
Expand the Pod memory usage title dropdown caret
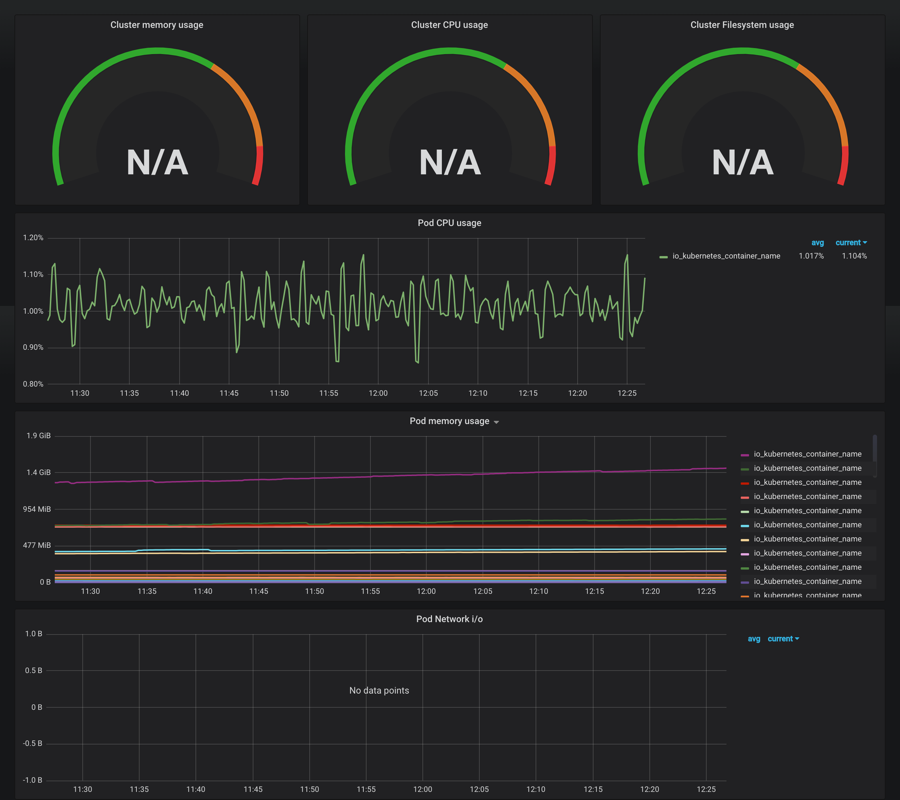tap(496, 422)
